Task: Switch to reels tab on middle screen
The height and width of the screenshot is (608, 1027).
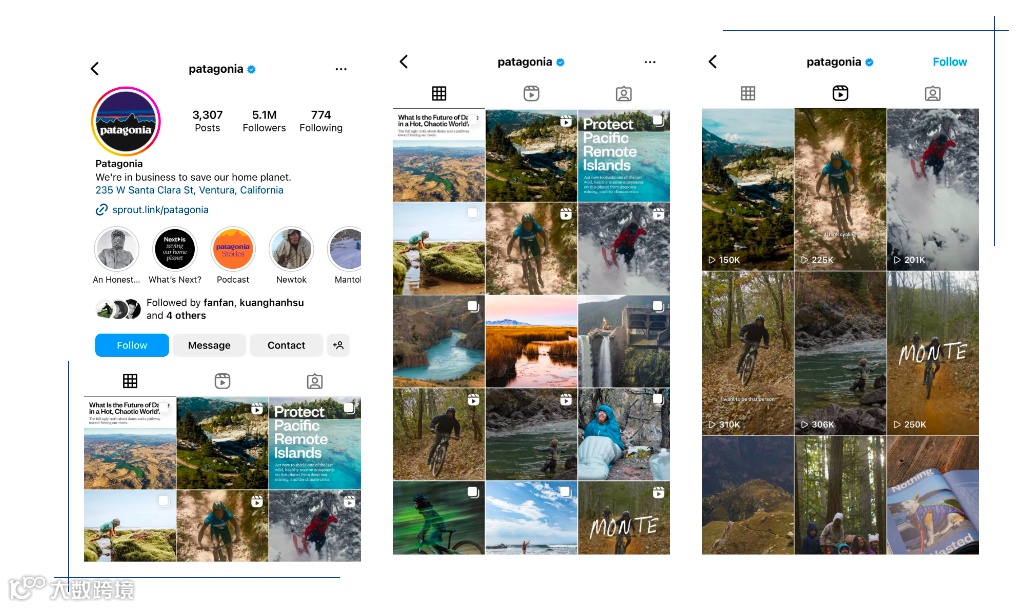Action: pos(531,94)
